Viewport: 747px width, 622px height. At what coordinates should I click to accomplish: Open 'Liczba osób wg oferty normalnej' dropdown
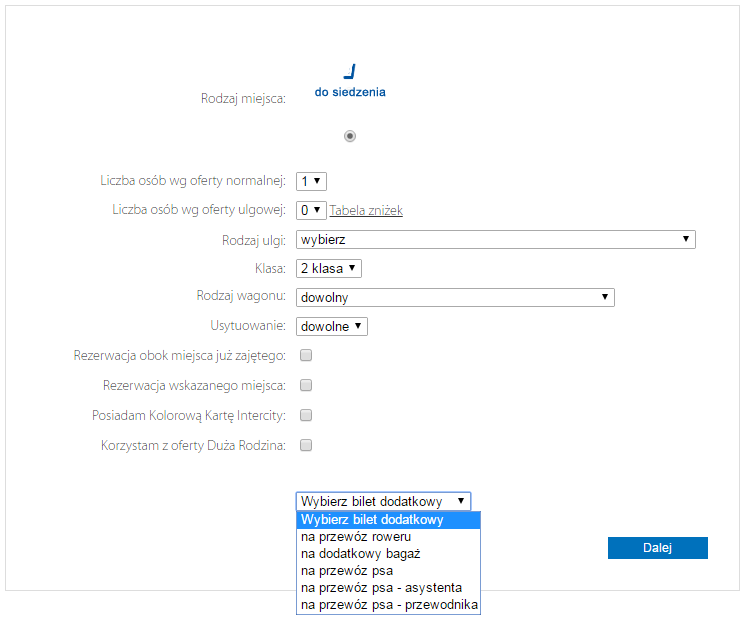(x=311, y=181)
